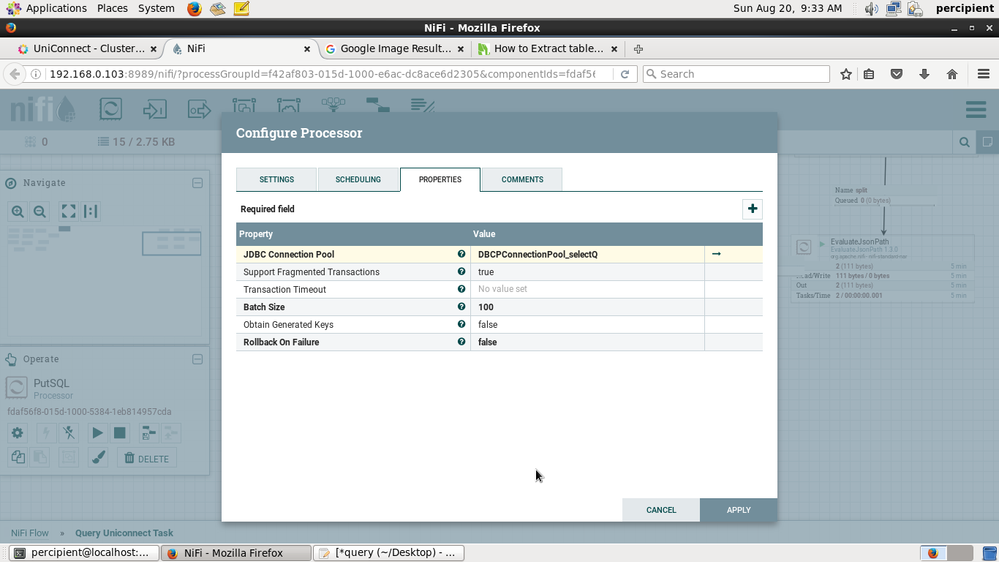Viewport: 999px width, 562px height.
Task: Add a new property with plus button
Action: click(x=752, y=209)
